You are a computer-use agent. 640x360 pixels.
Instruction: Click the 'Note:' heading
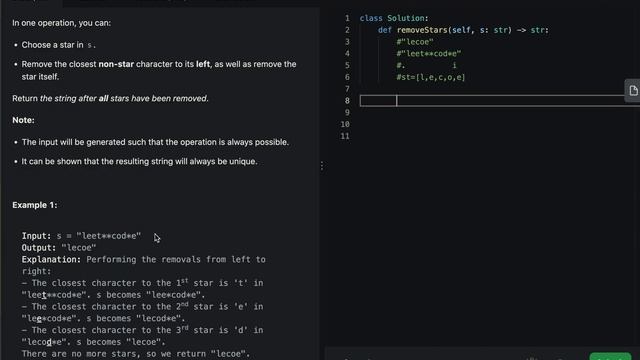[23, 120]
